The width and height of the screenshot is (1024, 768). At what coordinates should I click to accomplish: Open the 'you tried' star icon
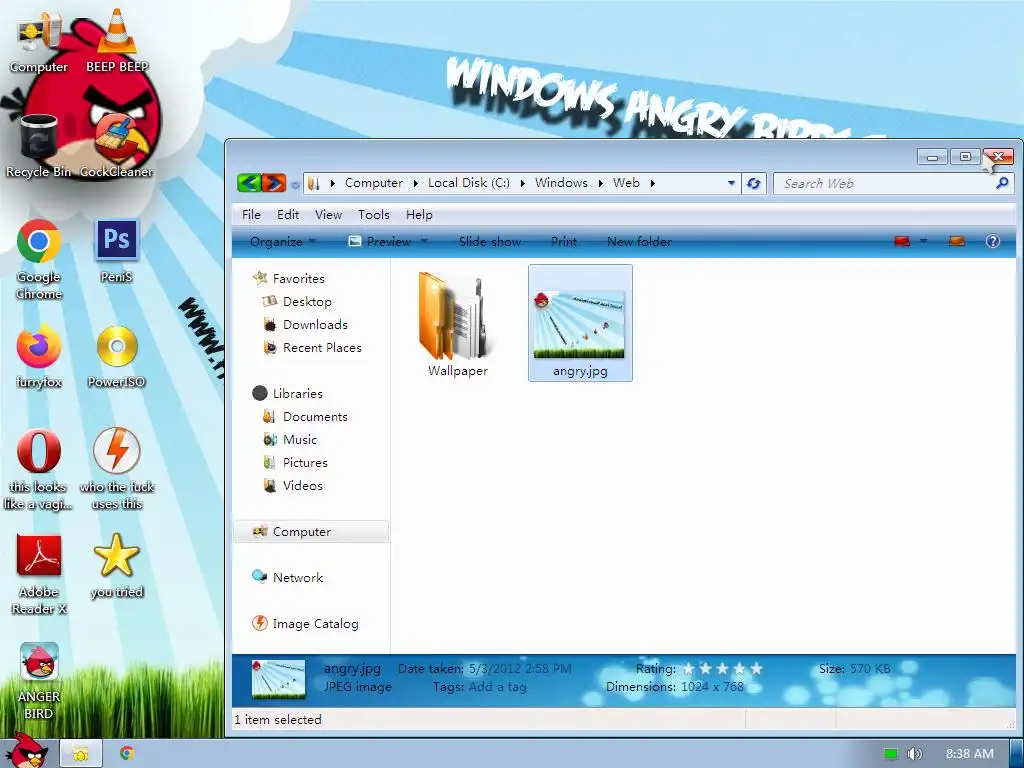coord(117,566)
